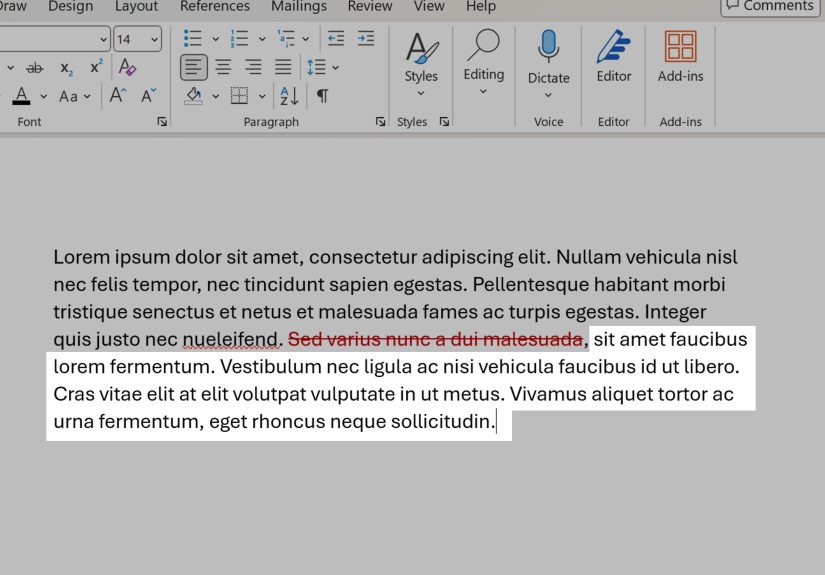Click the Bullets list icon

[x=193, y=38]
